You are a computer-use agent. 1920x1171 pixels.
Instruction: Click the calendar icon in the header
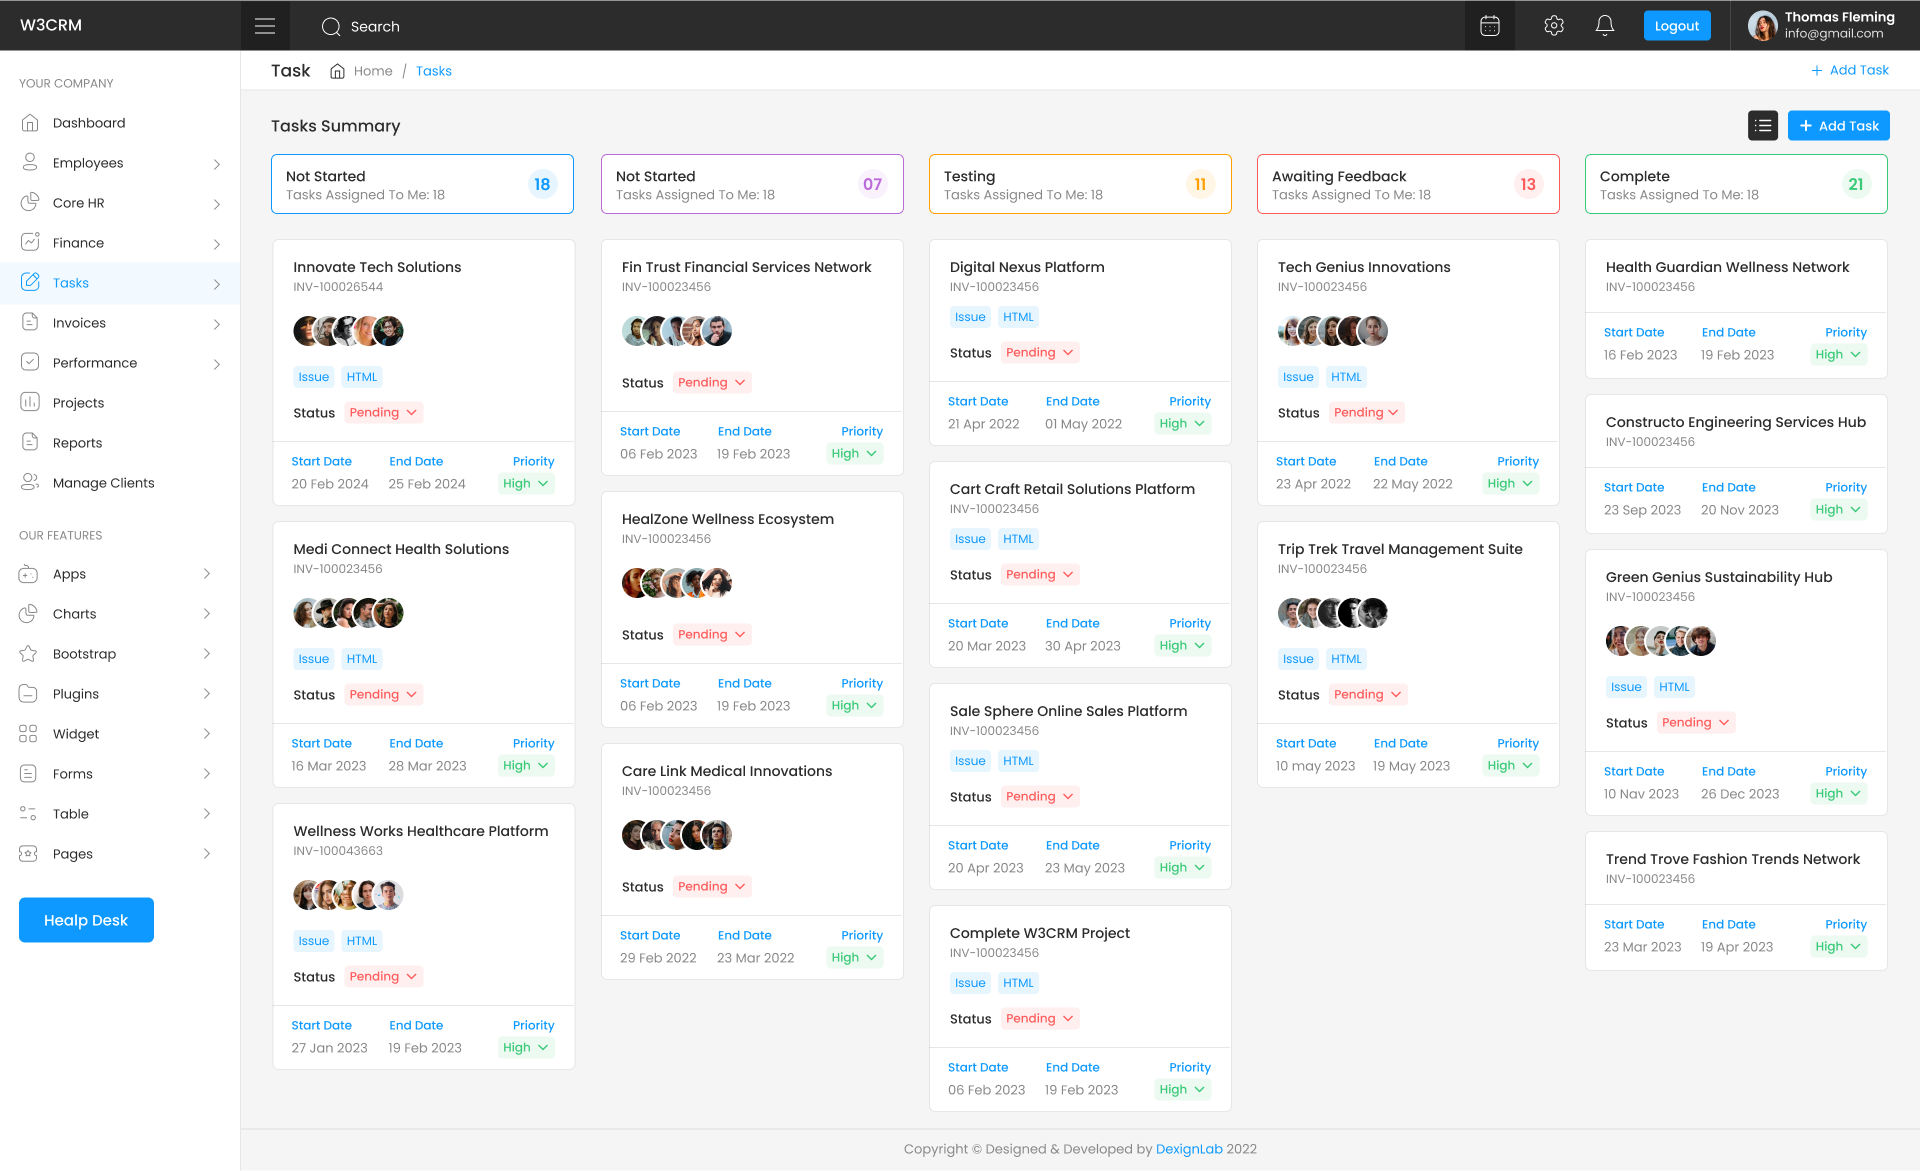point(1489,25)
